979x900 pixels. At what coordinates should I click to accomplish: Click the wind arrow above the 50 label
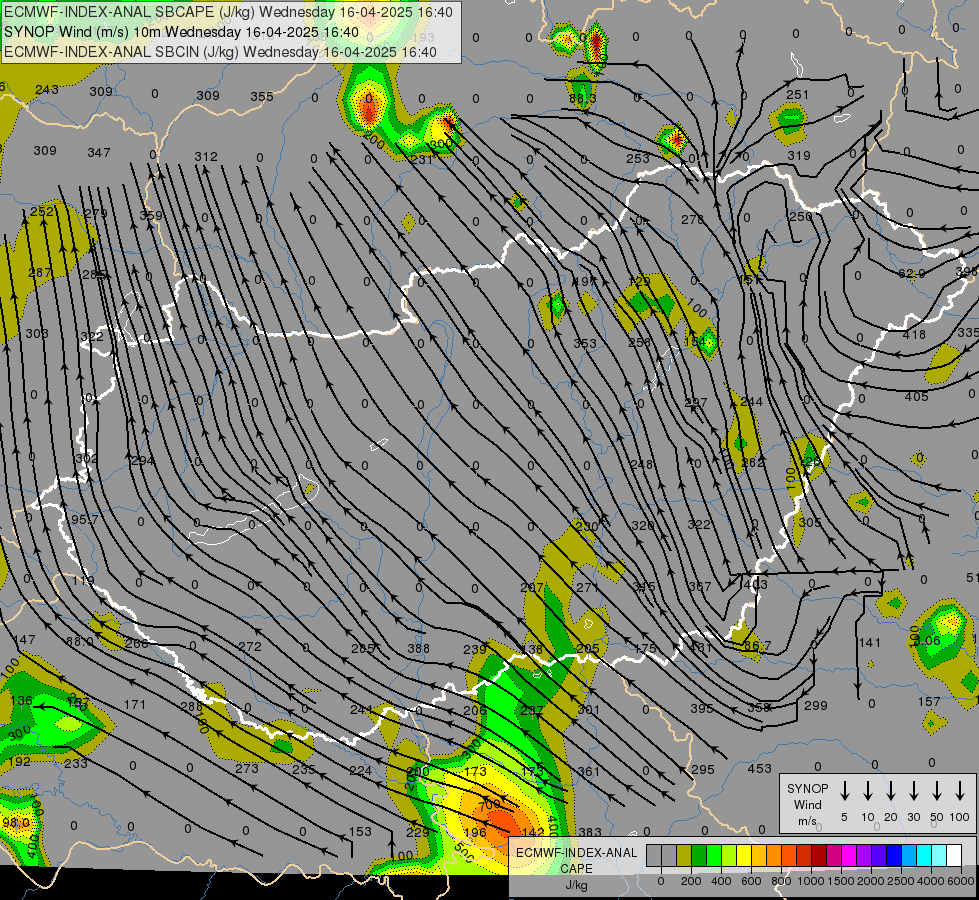(937, 791)
